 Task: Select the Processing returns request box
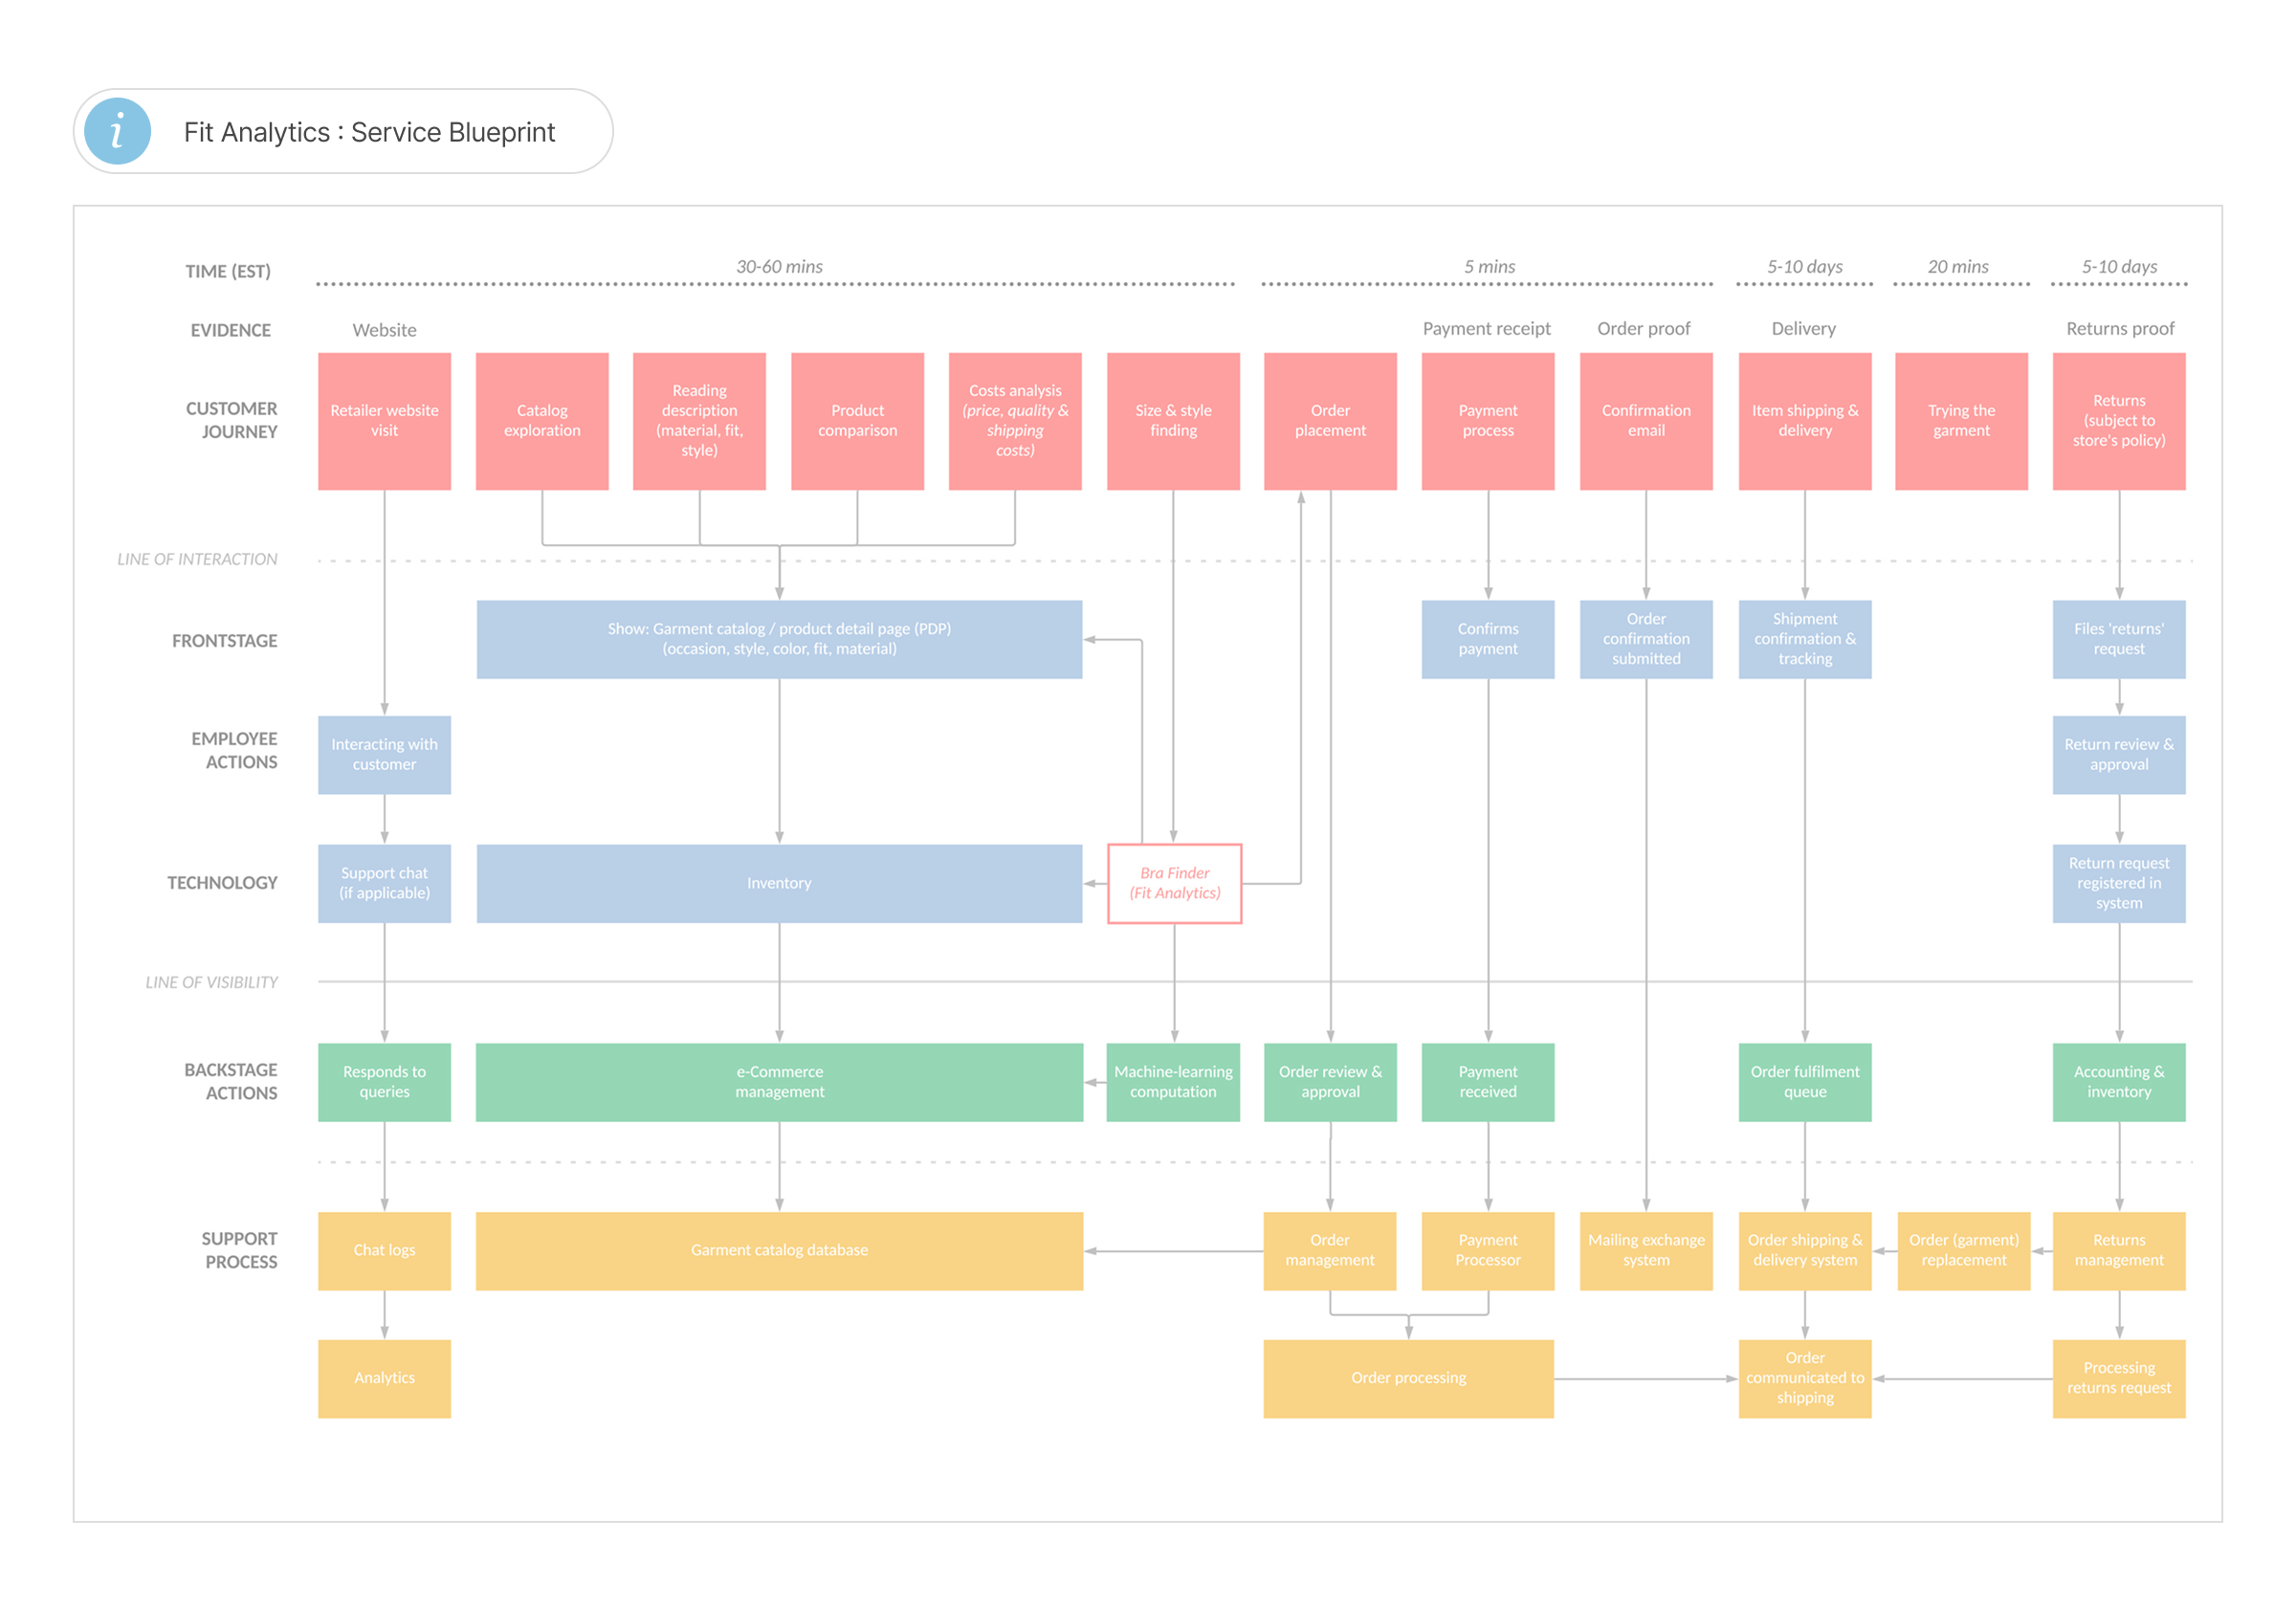[2119, 1378]
